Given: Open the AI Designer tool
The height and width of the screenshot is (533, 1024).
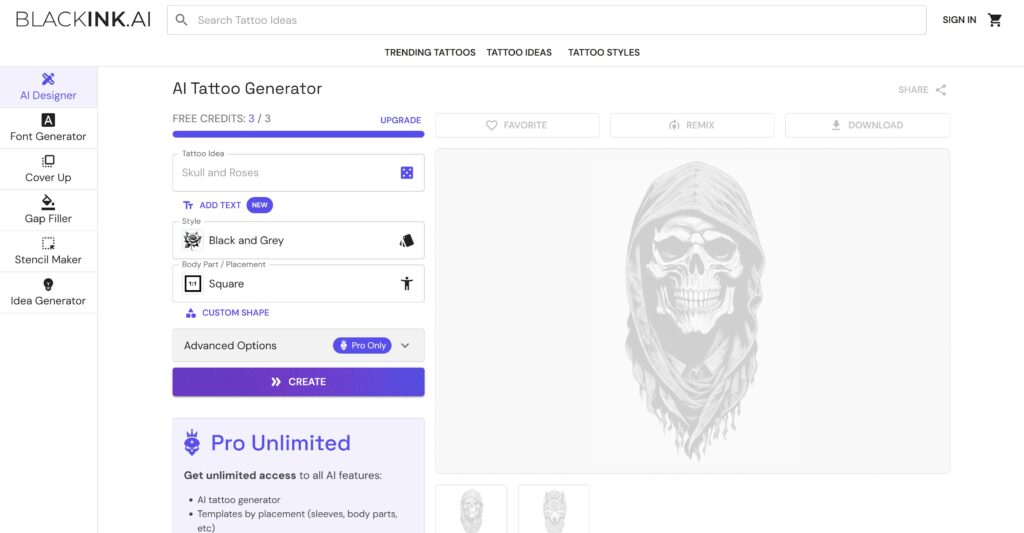Looking at the screenshot, I should coord(48,87).
